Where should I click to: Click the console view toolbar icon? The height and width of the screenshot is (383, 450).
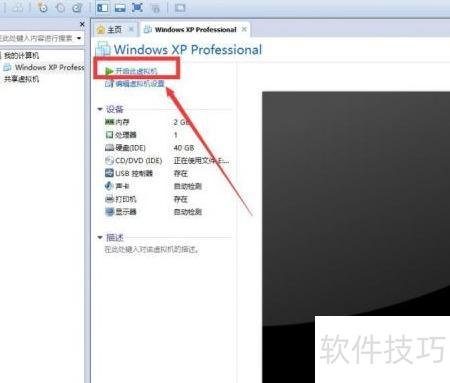coord(180,8)
